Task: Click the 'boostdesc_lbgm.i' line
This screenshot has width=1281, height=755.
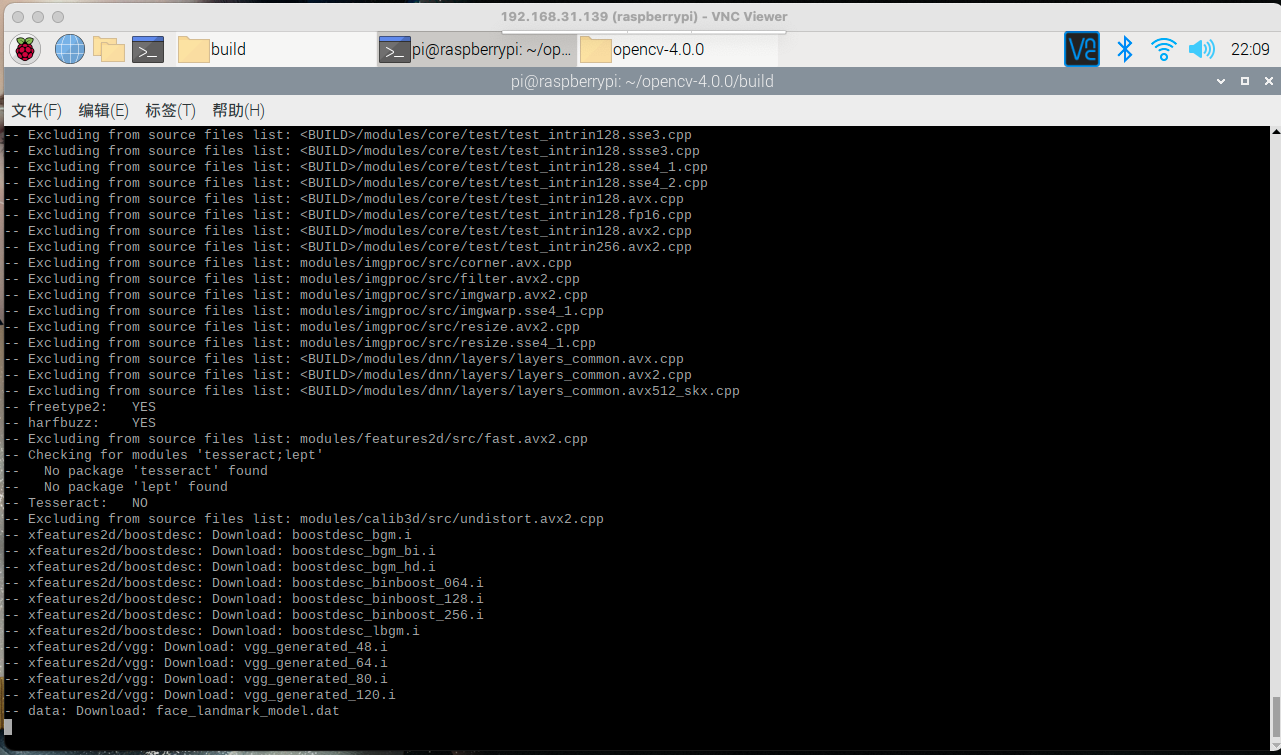Action: pos(212,631)
